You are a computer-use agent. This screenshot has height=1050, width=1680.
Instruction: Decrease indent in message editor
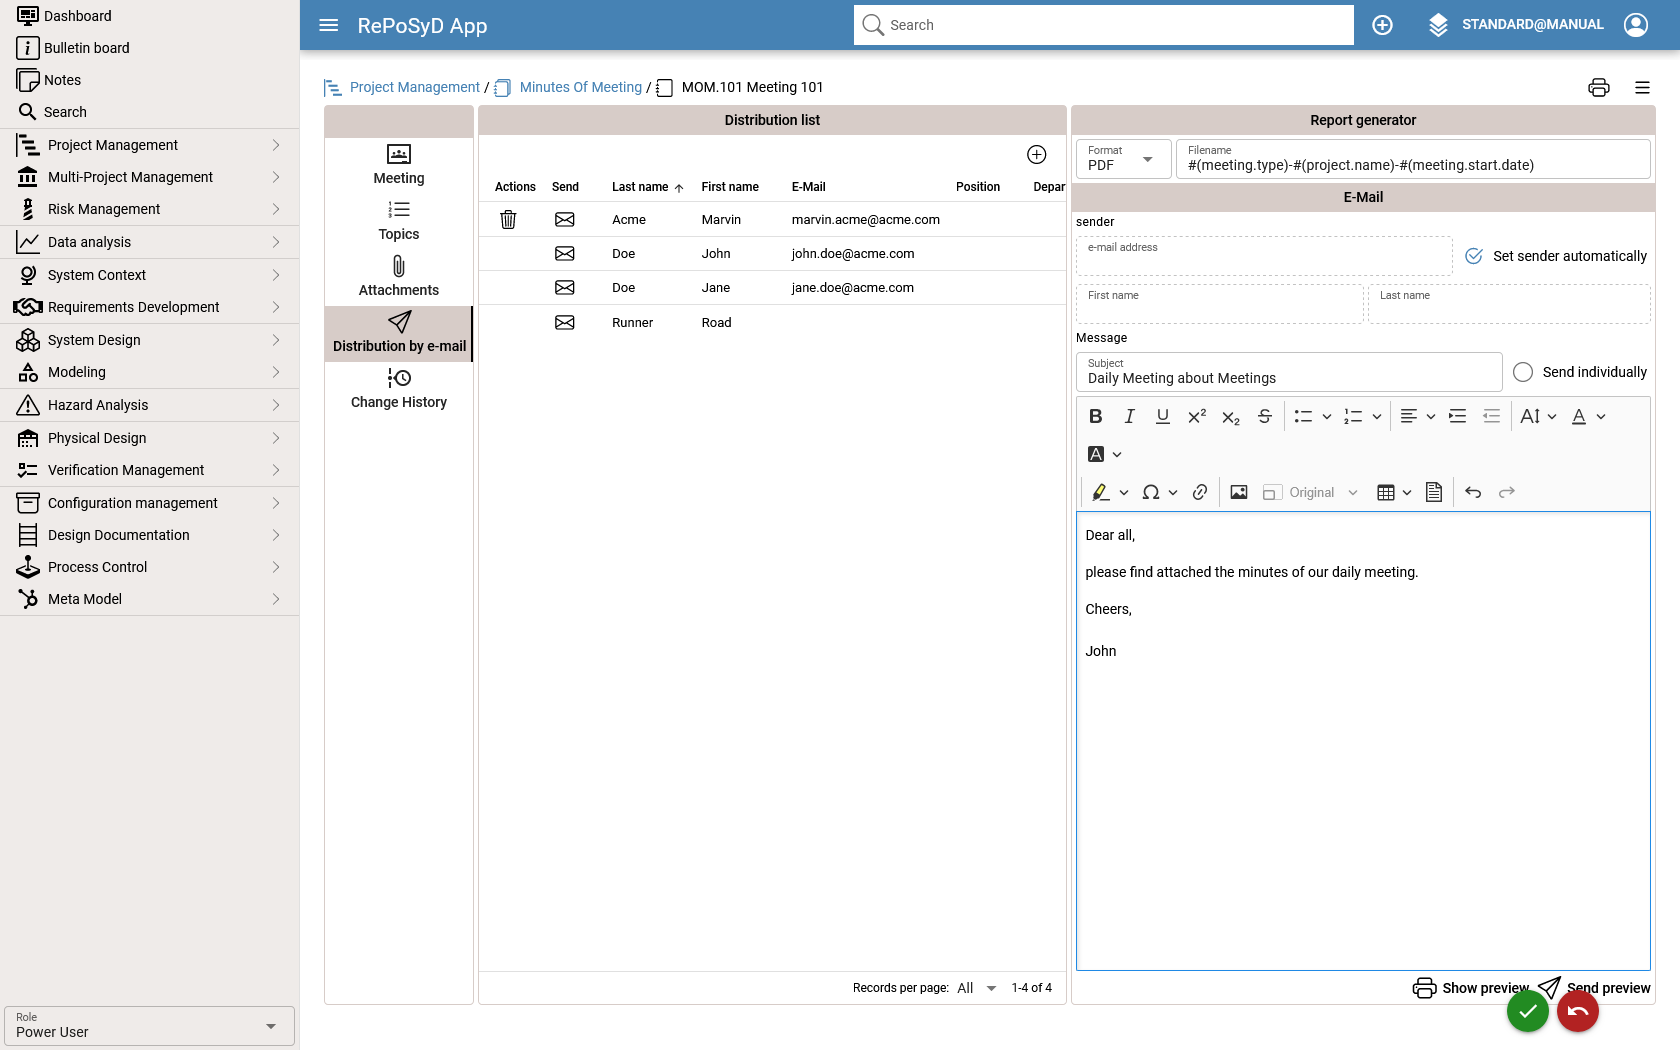pyautogui.click(x=1491, y=416)
